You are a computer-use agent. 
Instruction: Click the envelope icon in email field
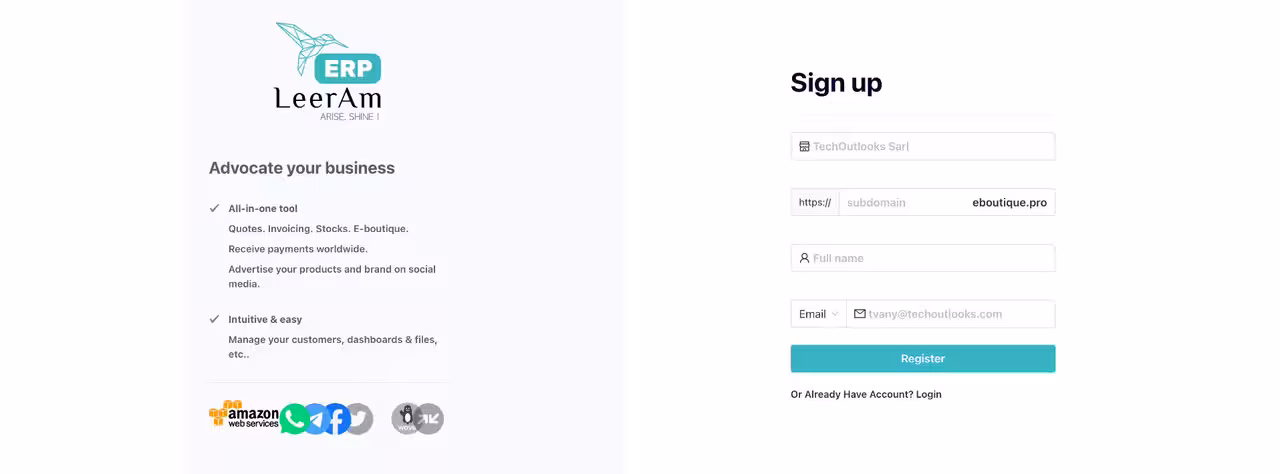[860, 314]
